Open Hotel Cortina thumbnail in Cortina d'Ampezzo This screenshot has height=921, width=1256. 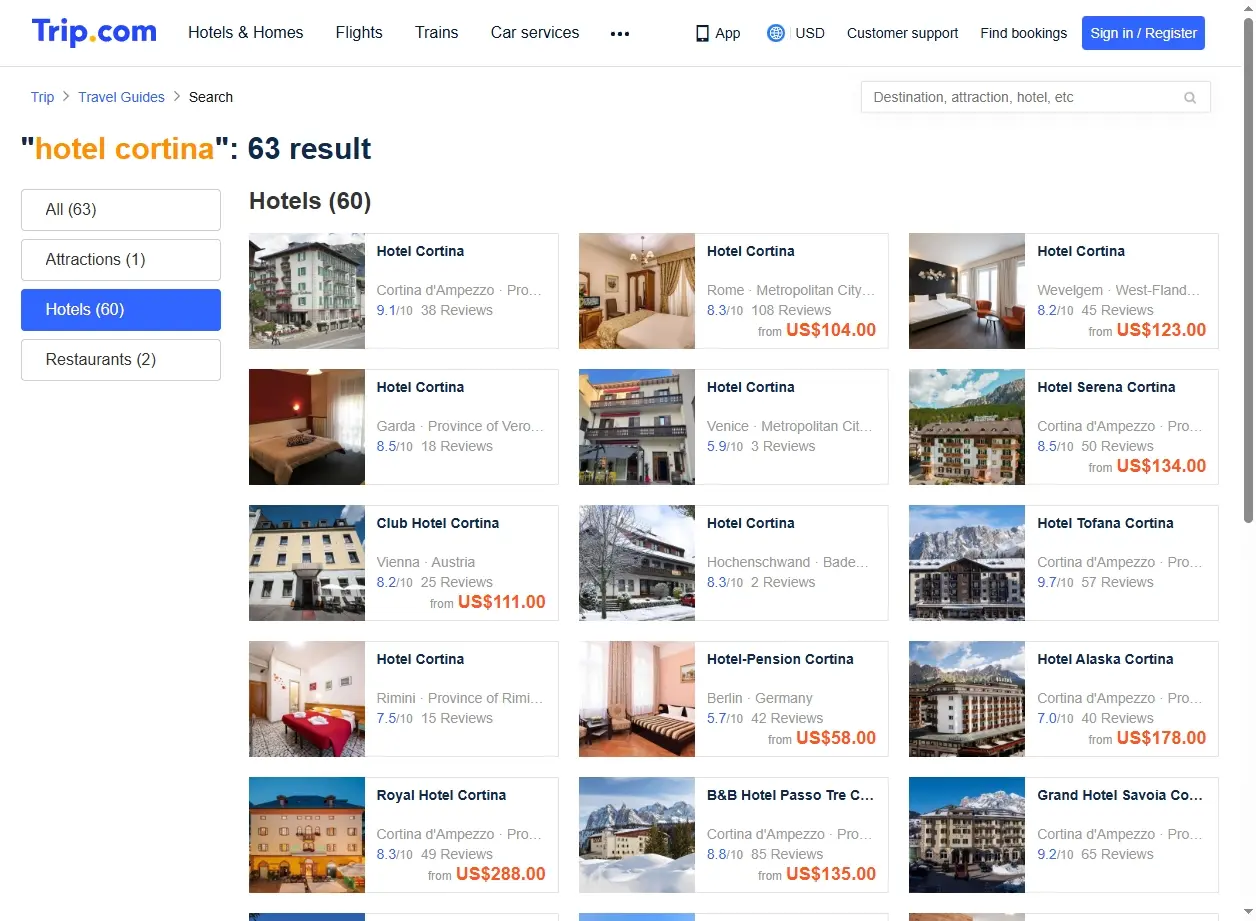[x=307, y=291]
